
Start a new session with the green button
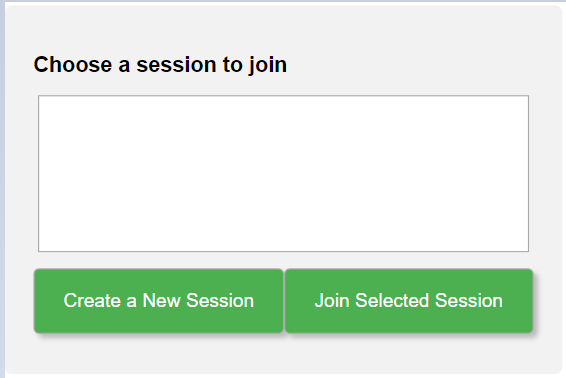click(158, 301)
